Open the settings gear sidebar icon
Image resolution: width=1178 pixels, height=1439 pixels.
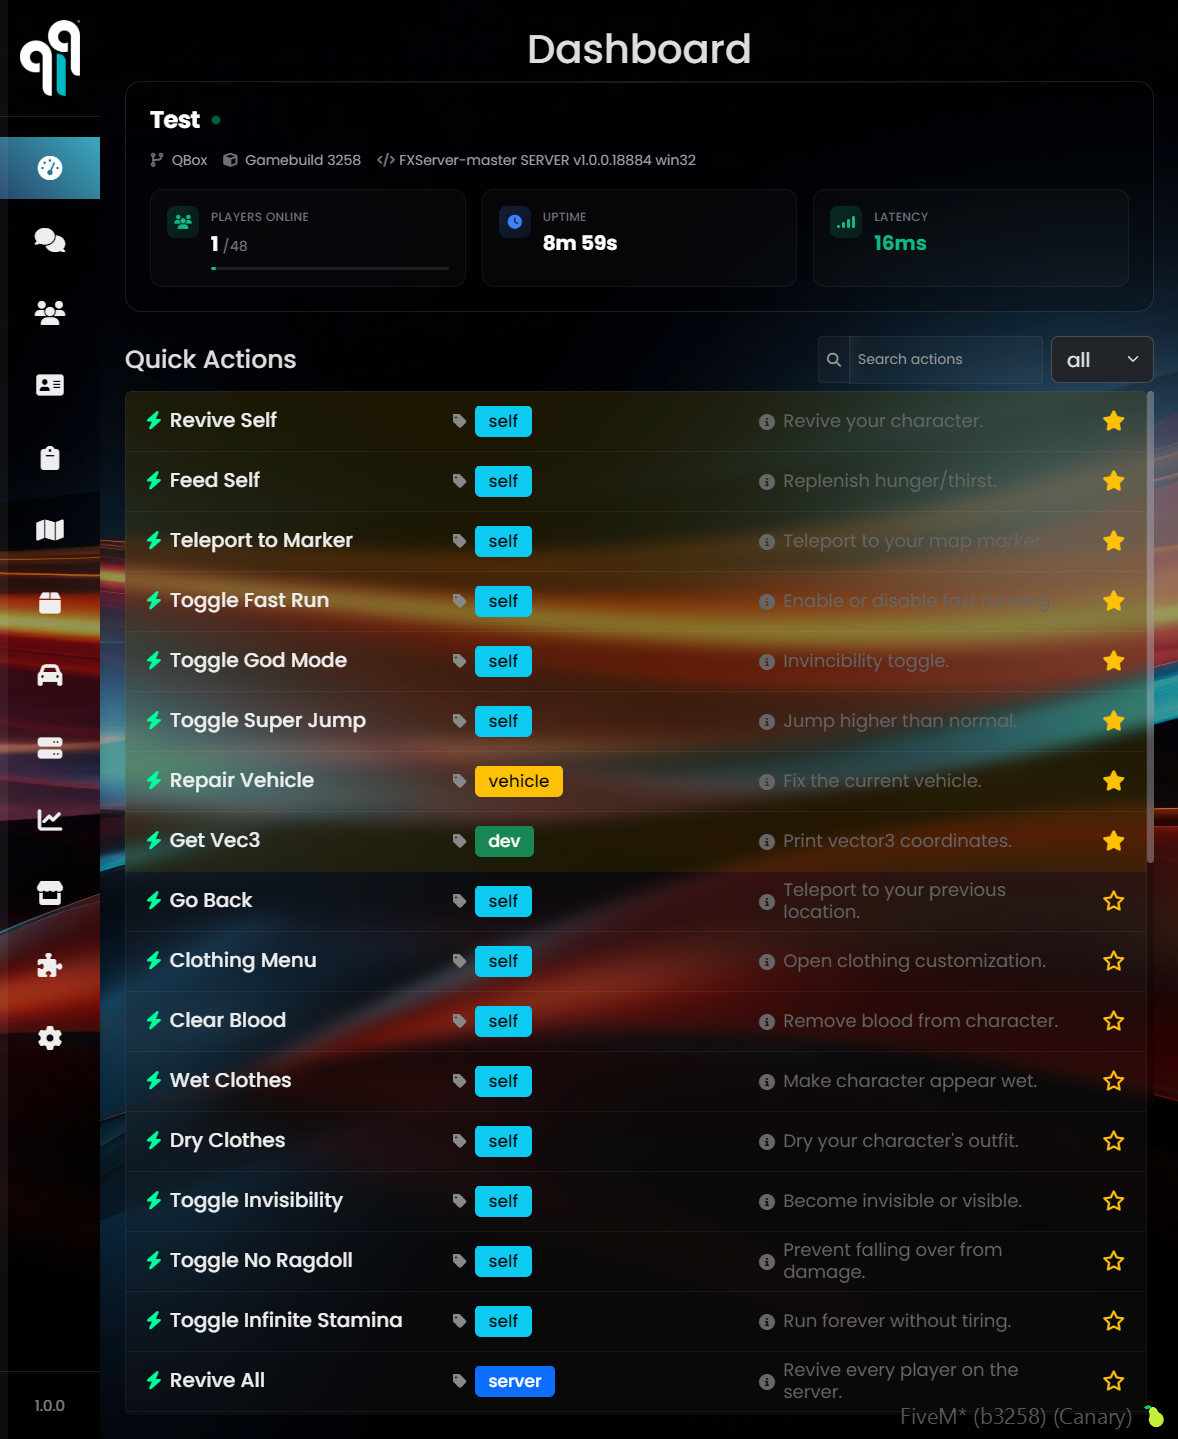(50, 1038)
